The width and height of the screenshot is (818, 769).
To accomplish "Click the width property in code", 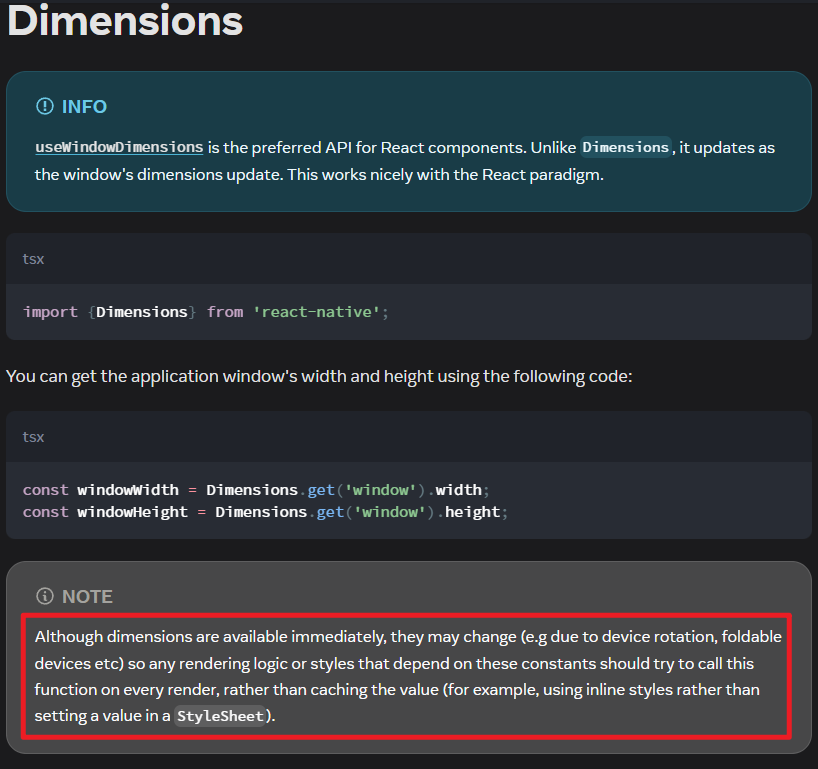I will click(458, 490).
